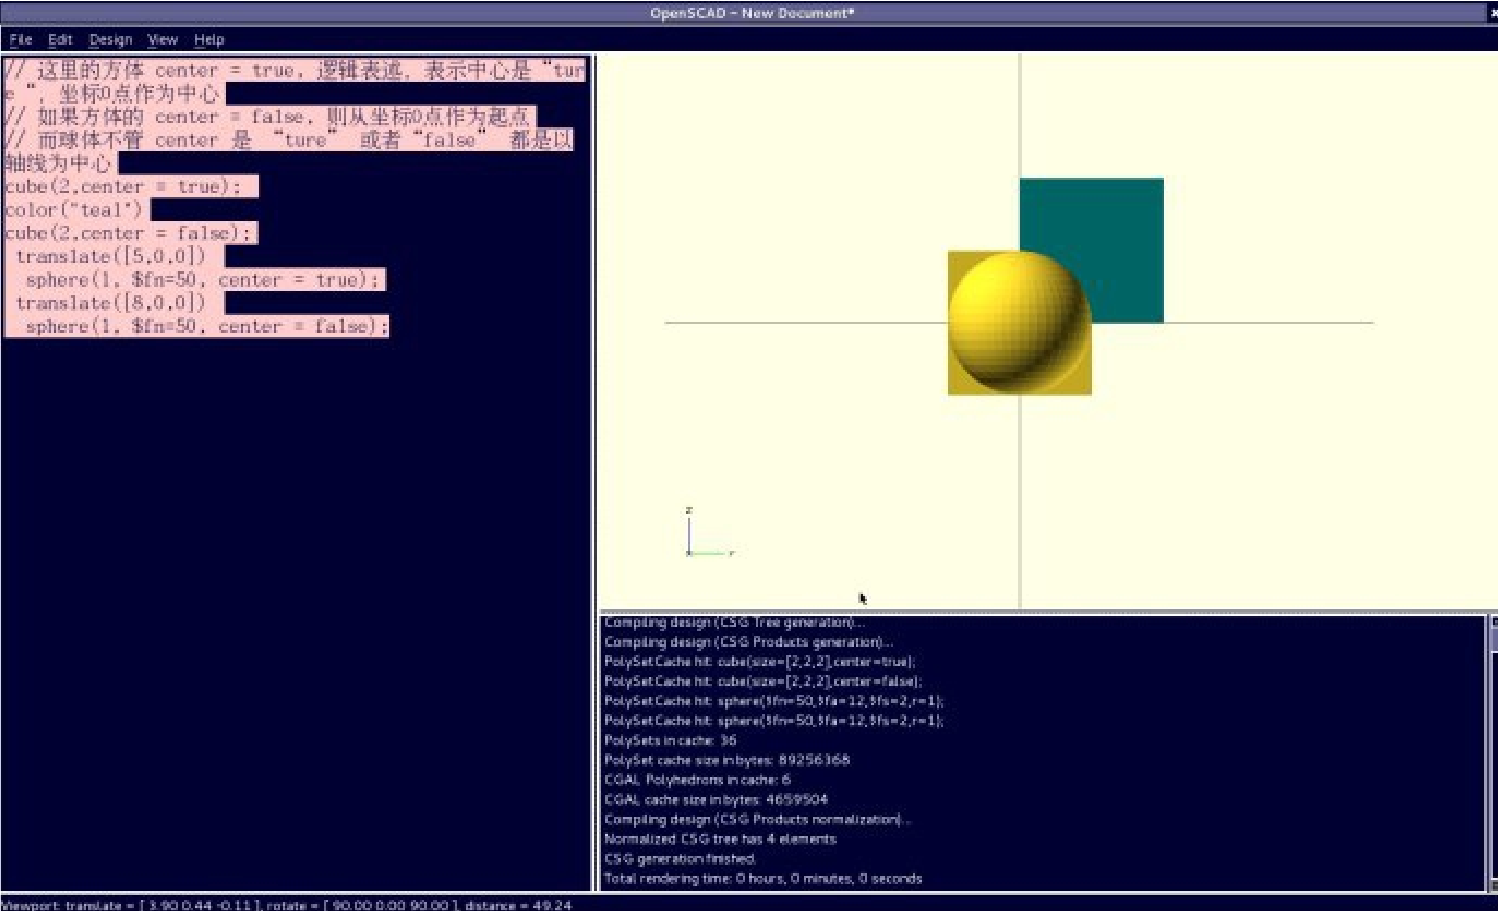Place cursor on translate([8,0,0]) line
This screenshot has width=1498, height=911.
click(110, 303)
